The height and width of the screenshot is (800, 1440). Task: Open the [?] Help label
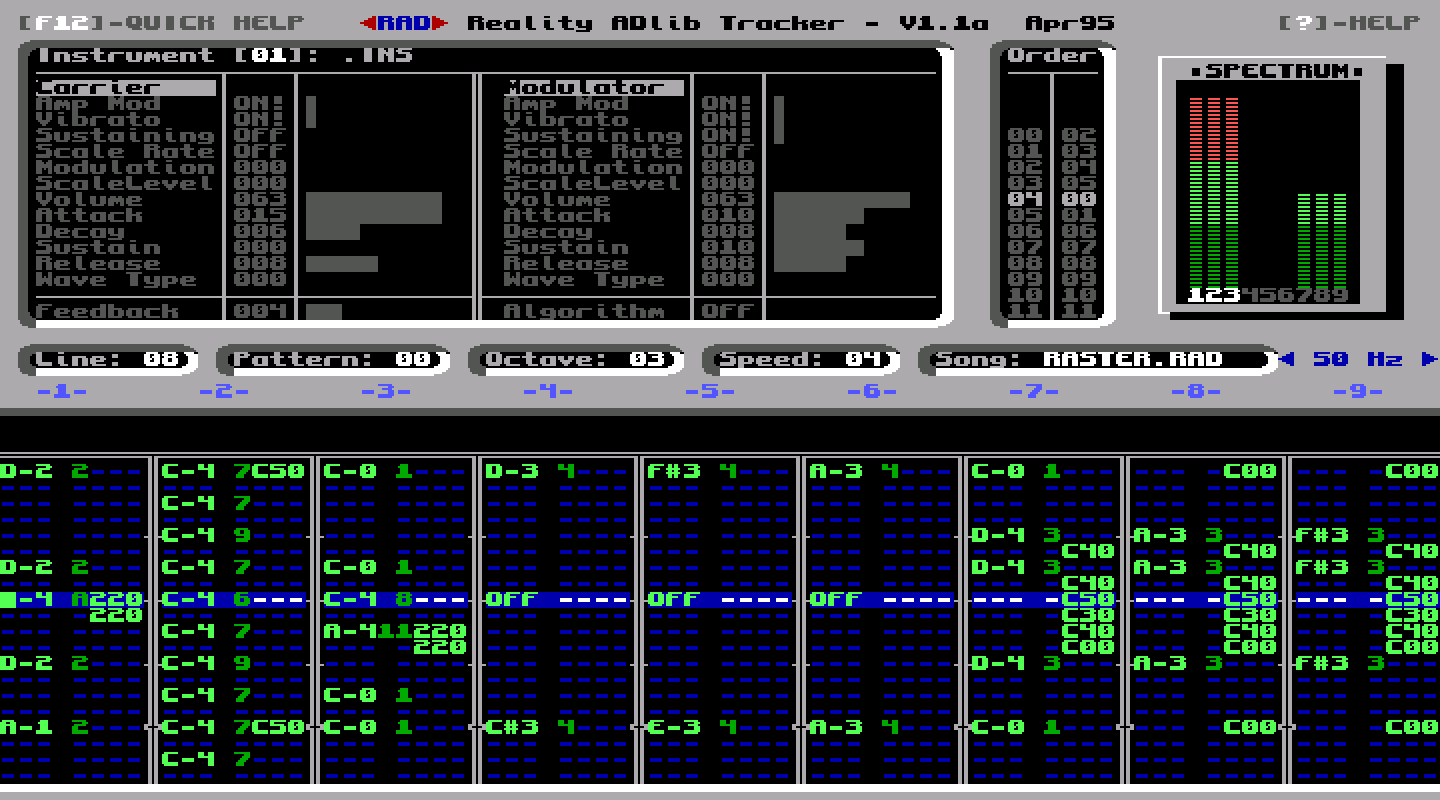pyautogui.click(x=1350, y=23)
